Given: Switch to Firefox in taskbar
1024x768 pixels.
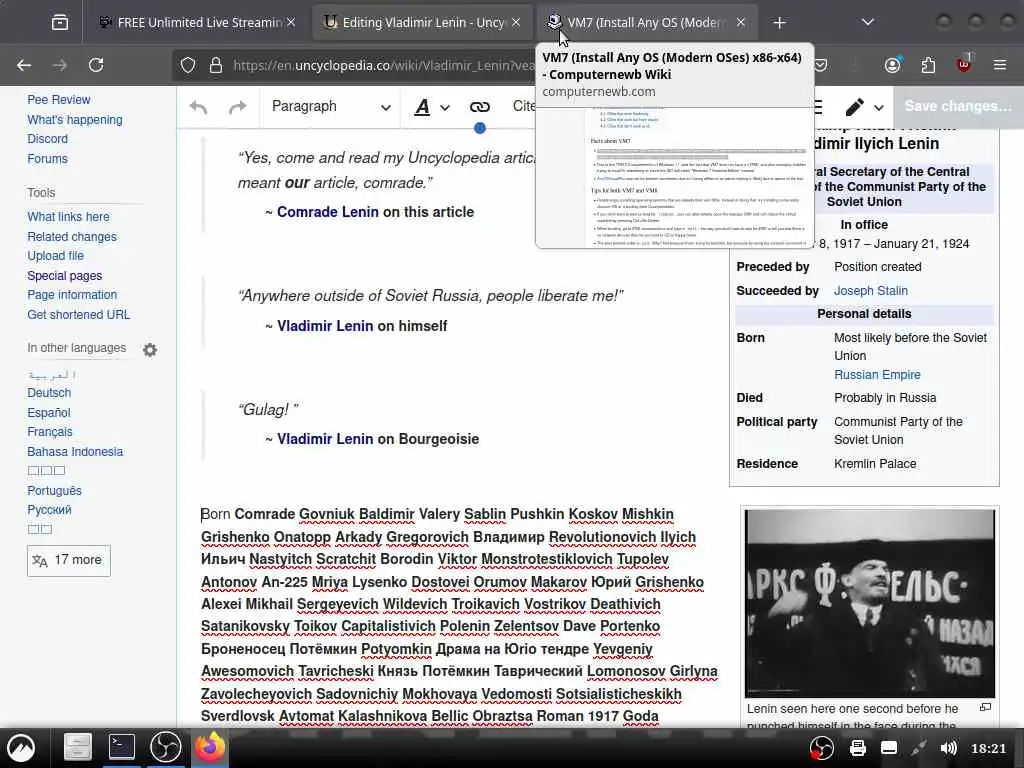Looking at the screenshot, I should [209, 747].
